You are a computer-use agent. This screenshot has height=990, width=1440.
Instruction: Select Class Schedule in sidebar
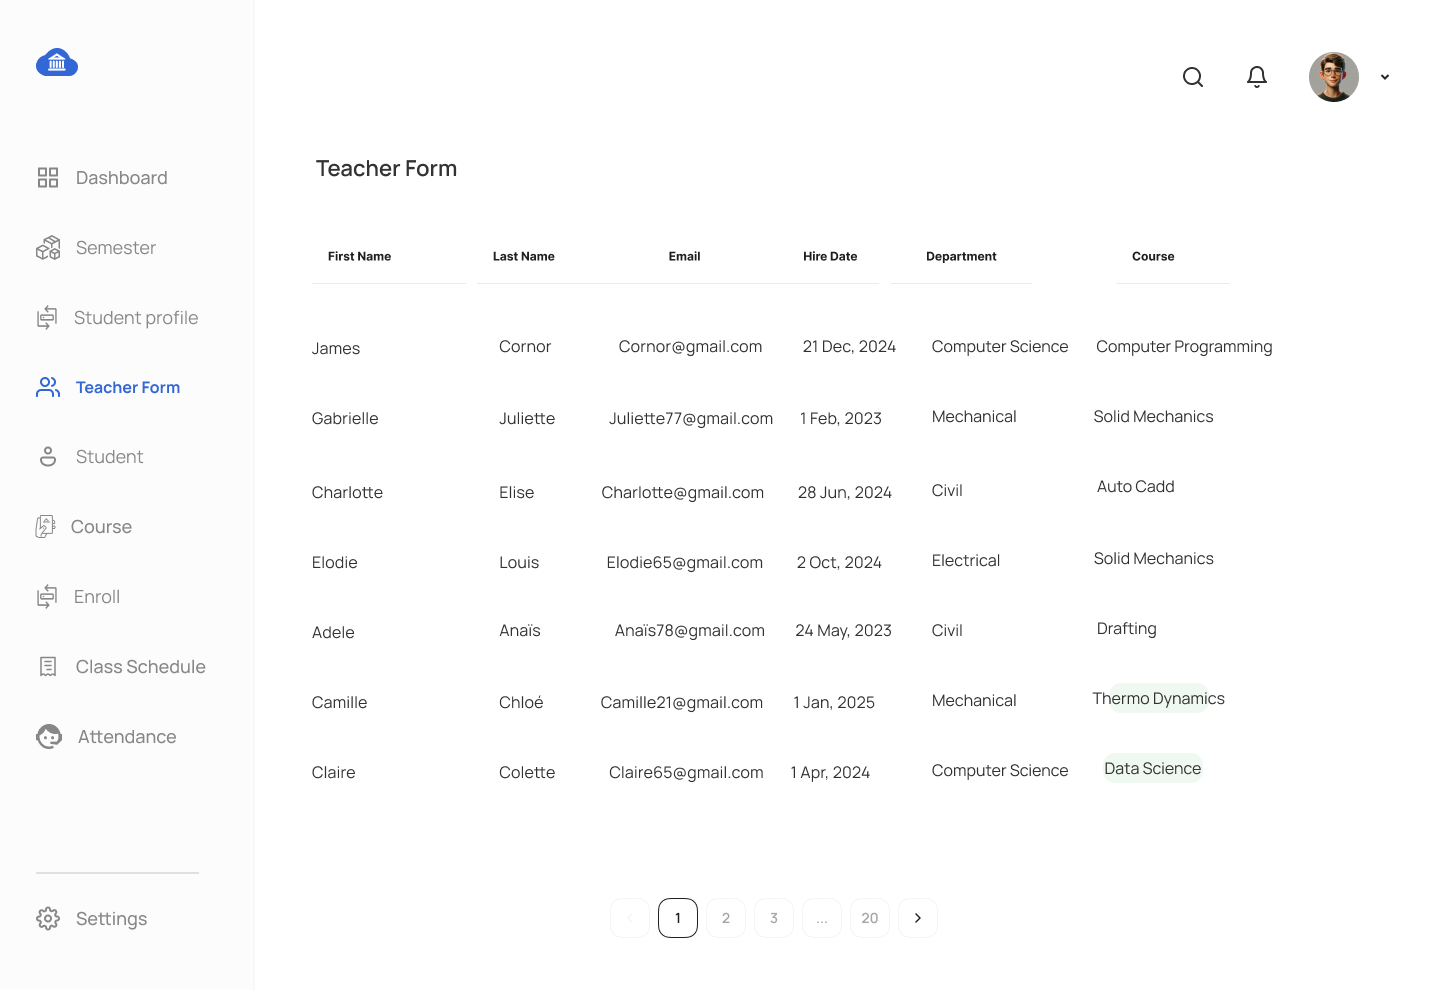click(141, 667)
